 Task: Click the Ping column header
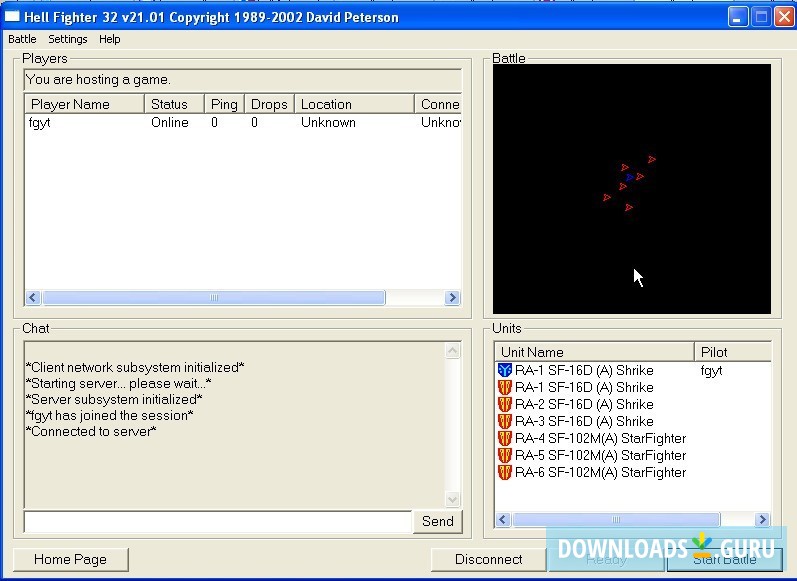click(x=224, y=104)
